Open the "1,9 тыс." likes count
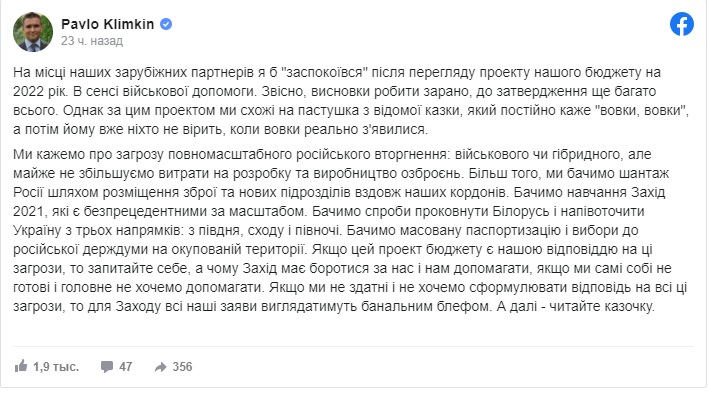Viewport: 708px width, 393px height. click(x=56, y=367)
